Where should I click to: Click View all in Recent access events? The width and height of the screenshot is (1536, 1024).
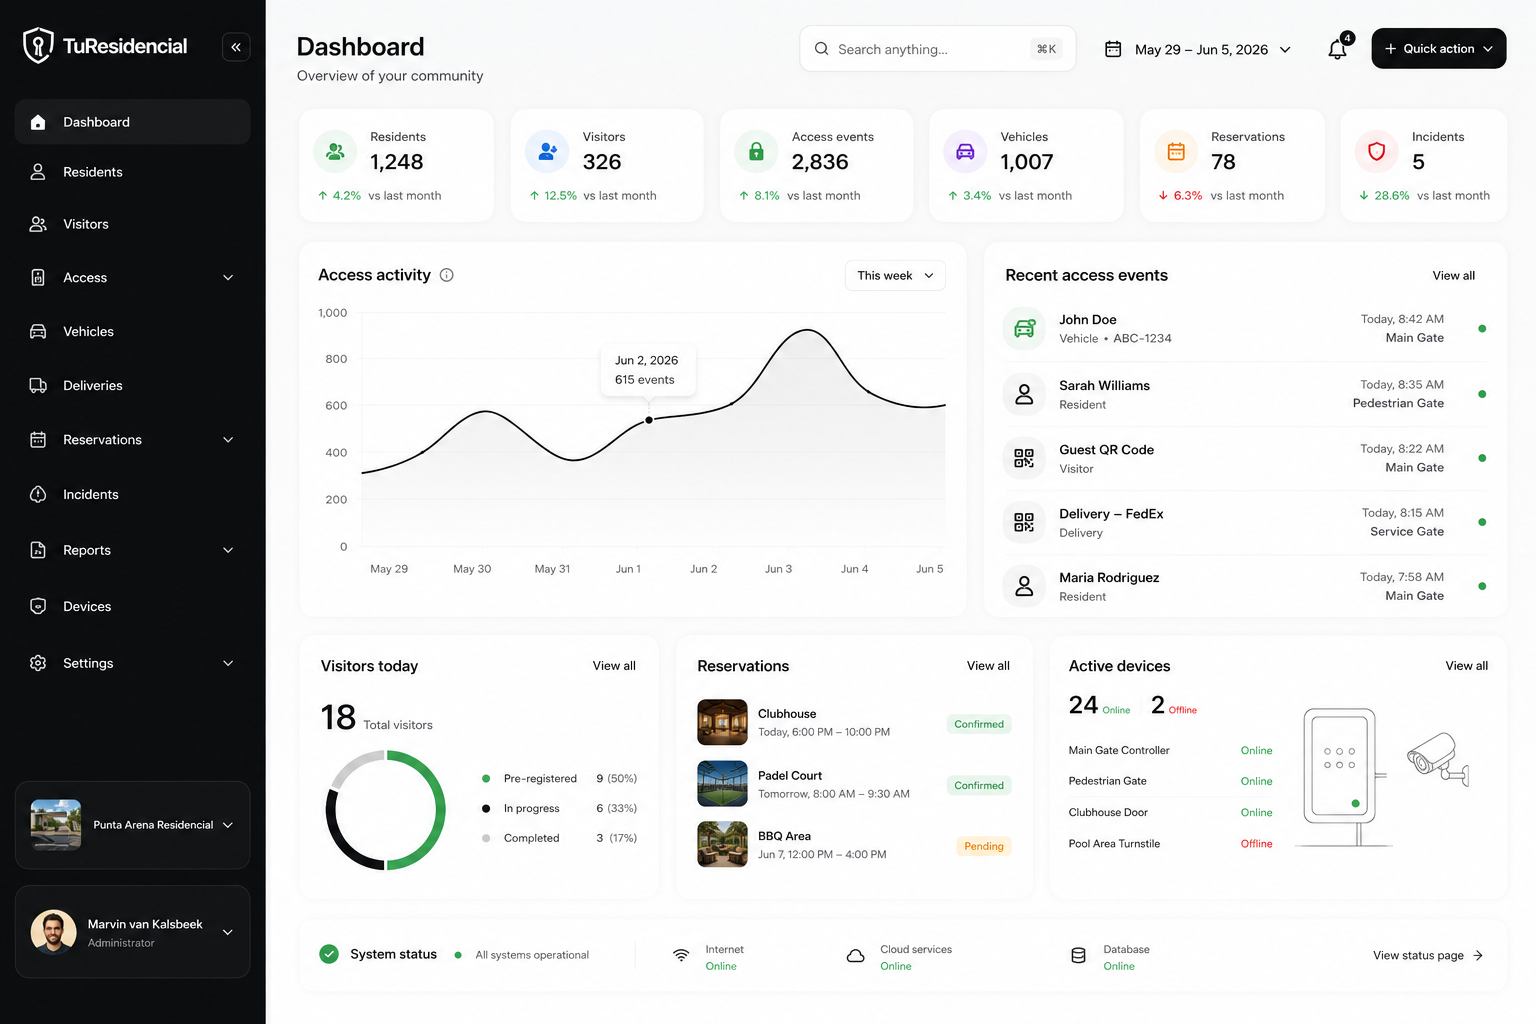coord(1453,276)
